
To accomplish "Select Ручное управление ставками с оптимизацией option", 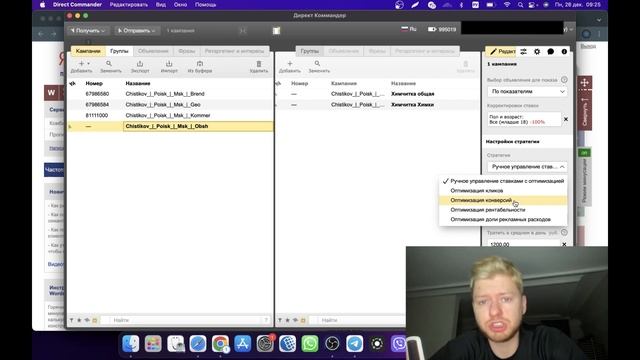I will click(x=503, y=181).
